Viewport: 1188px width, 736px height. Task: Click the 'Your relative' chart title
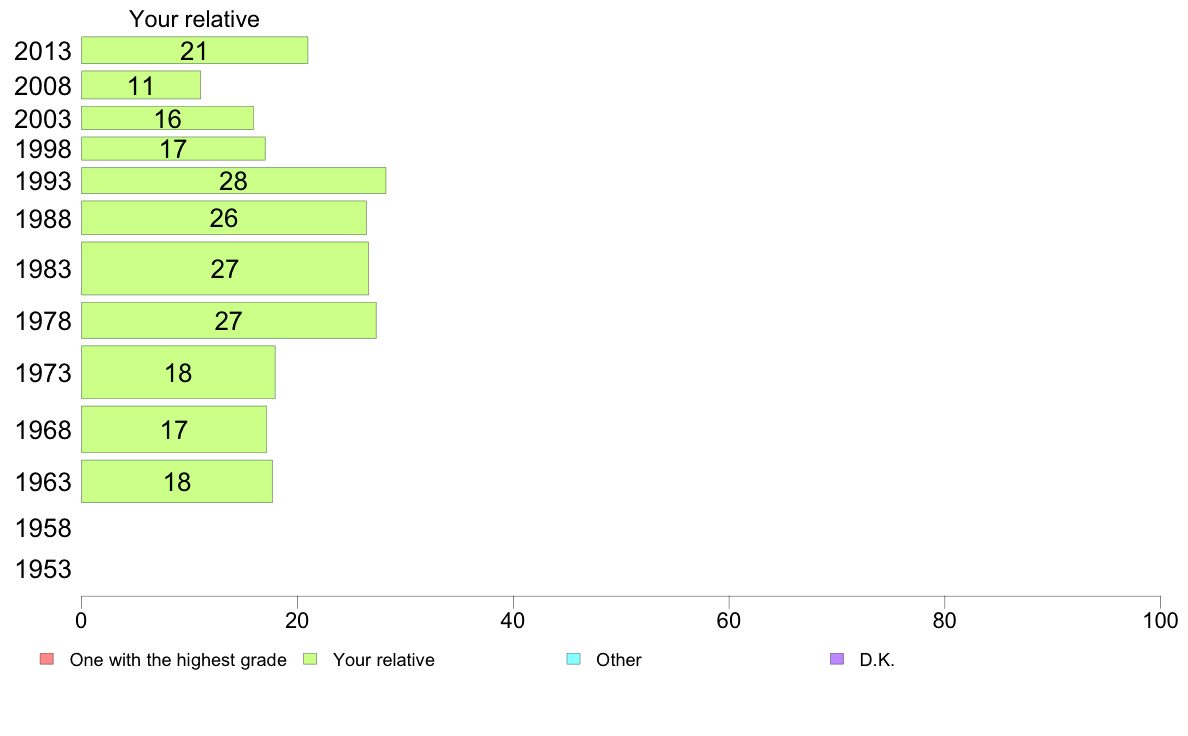point(194,19)
